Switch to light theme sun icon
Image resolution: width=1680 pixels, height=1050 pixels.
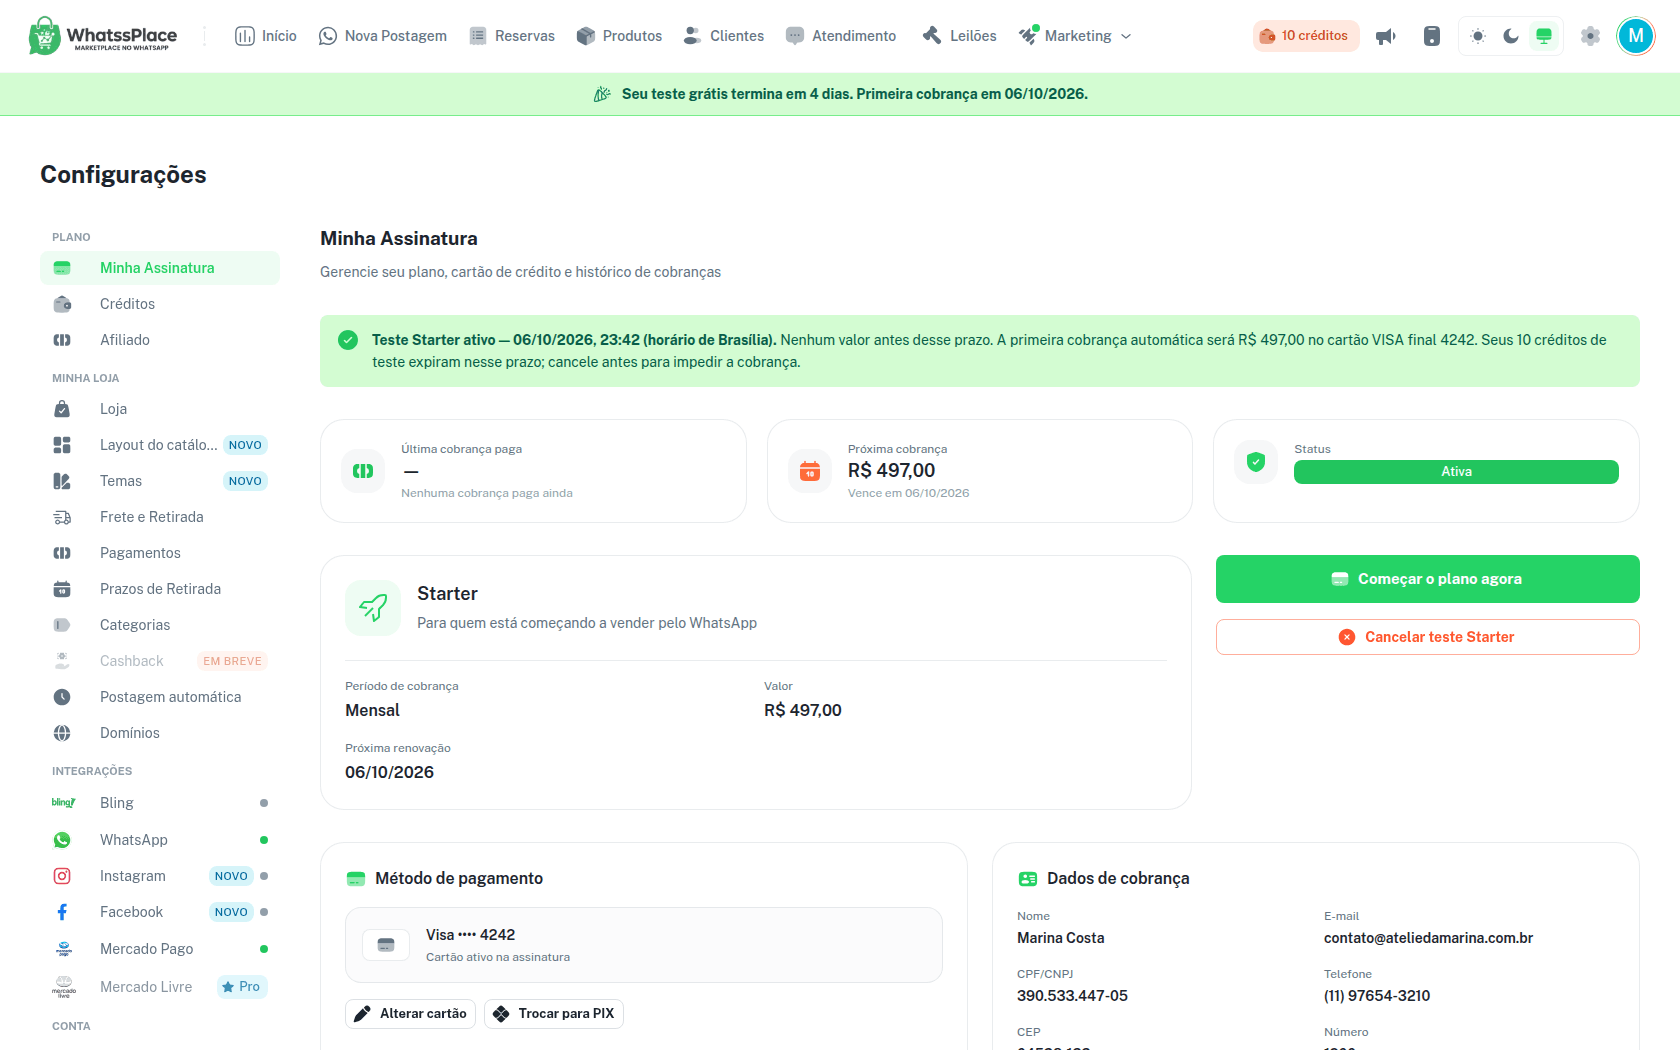click(1478, 36)
